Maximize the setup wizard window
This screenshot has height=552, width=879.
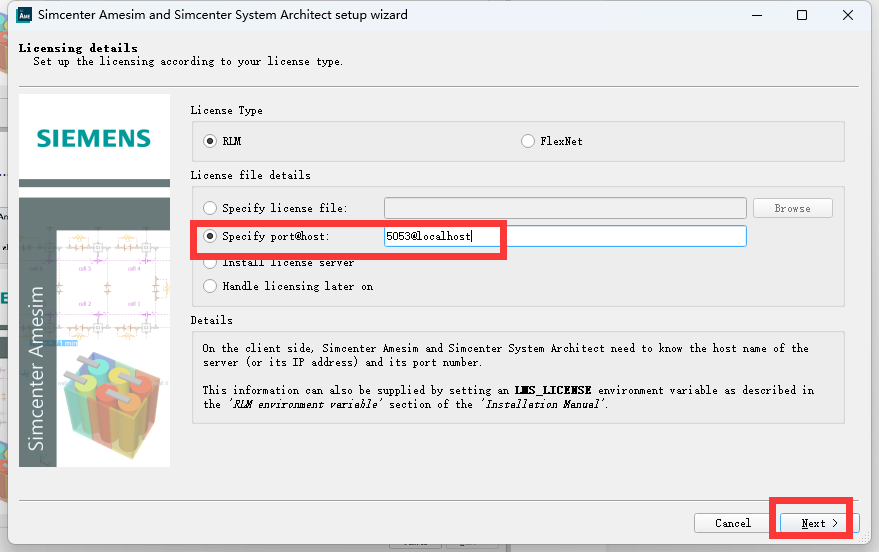(x=802, y=15)
